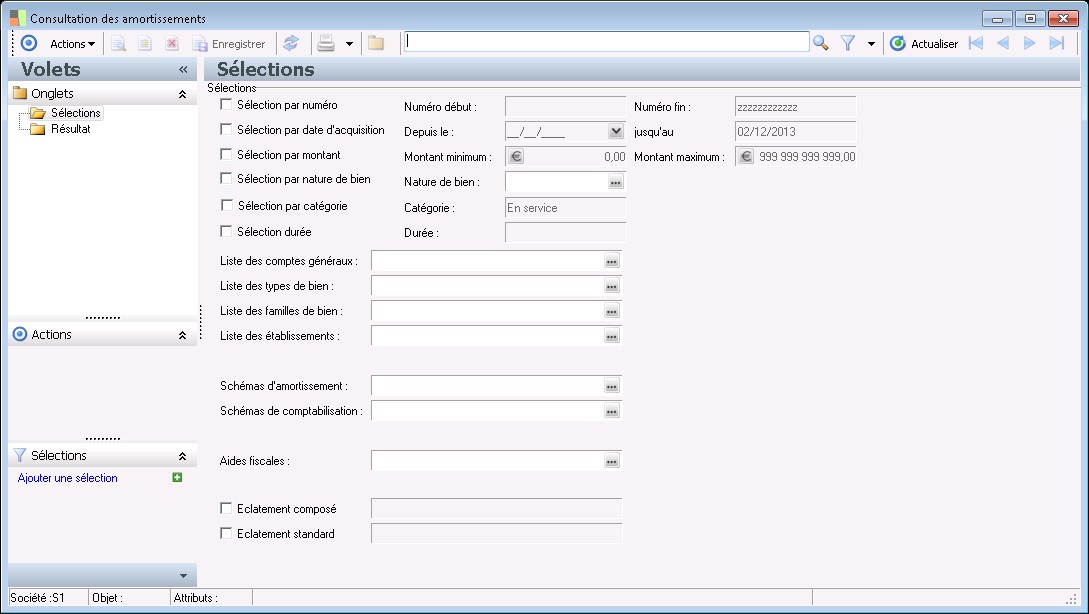Click the printer icon in toolbar

coord(326,43)
